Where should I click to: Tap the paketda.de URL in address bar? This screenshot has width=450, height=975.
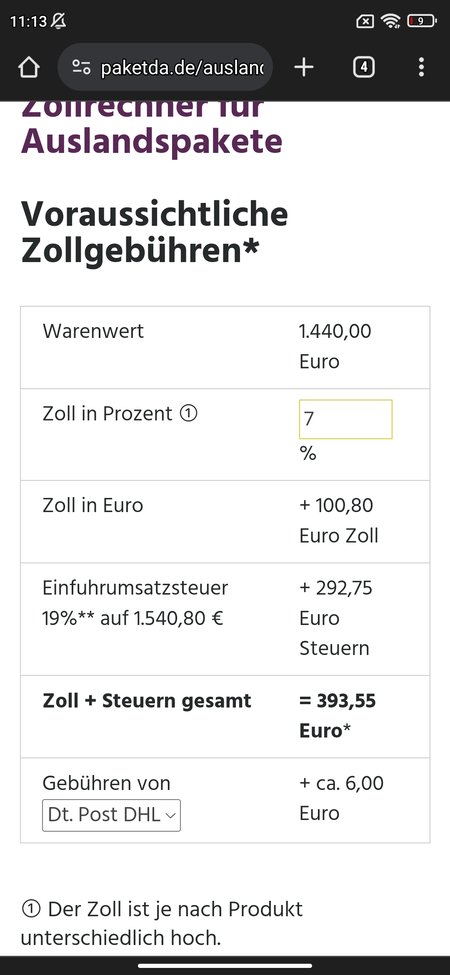coord(182,67)
